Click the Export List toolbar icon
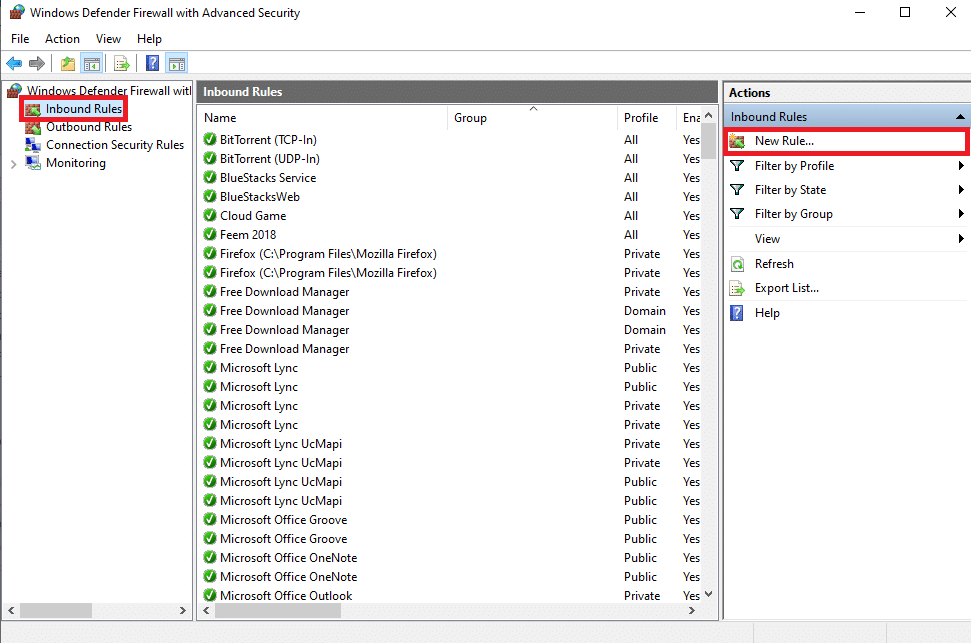The image size is (971, 643). click(x=122, y=63)
